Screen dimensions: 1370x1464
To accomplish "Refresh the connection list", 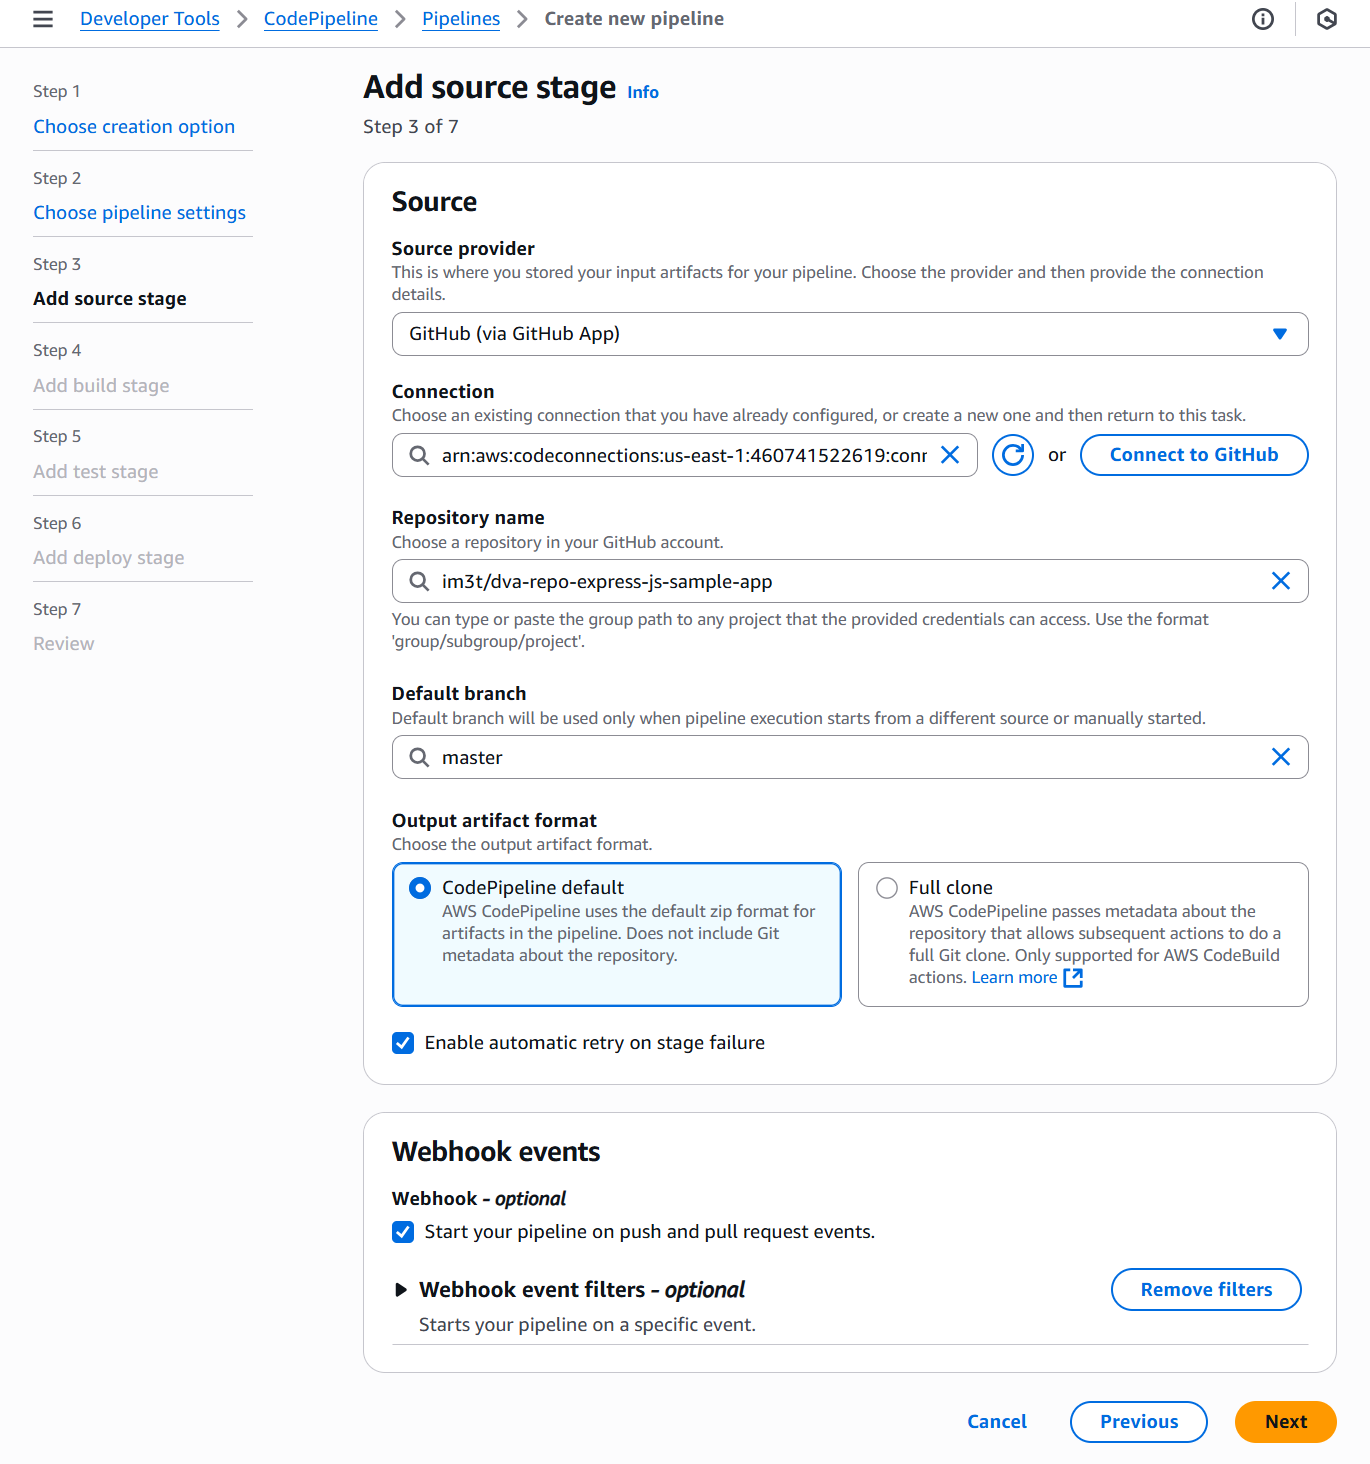I will click(1013, 456).
